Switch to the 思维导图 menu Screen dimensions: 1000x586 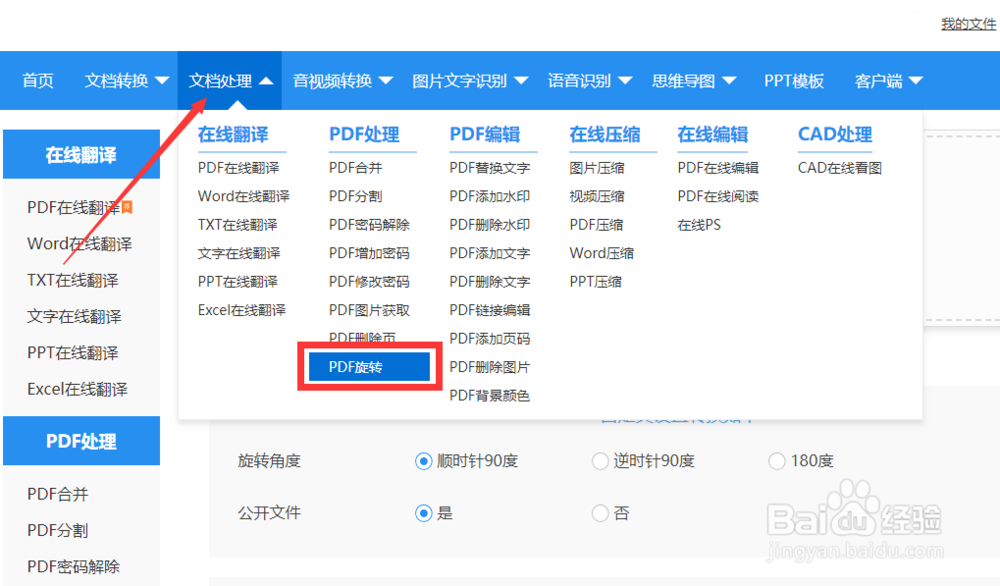686,80
